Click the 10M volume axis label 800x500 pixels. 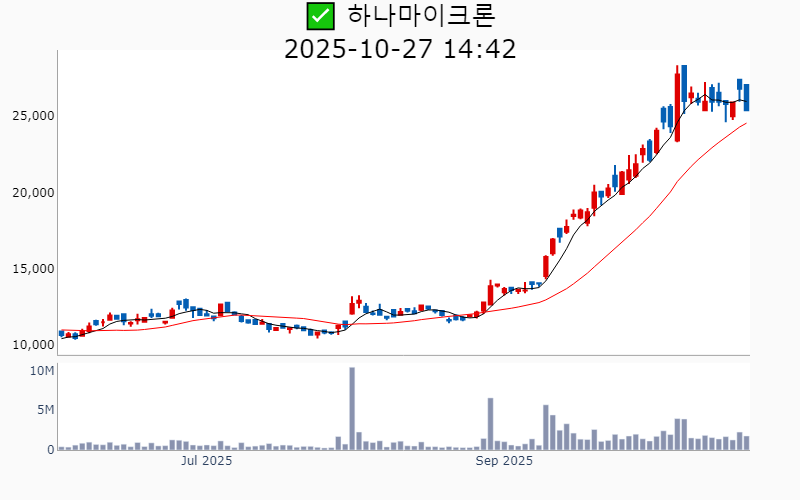tap(42, 371)
